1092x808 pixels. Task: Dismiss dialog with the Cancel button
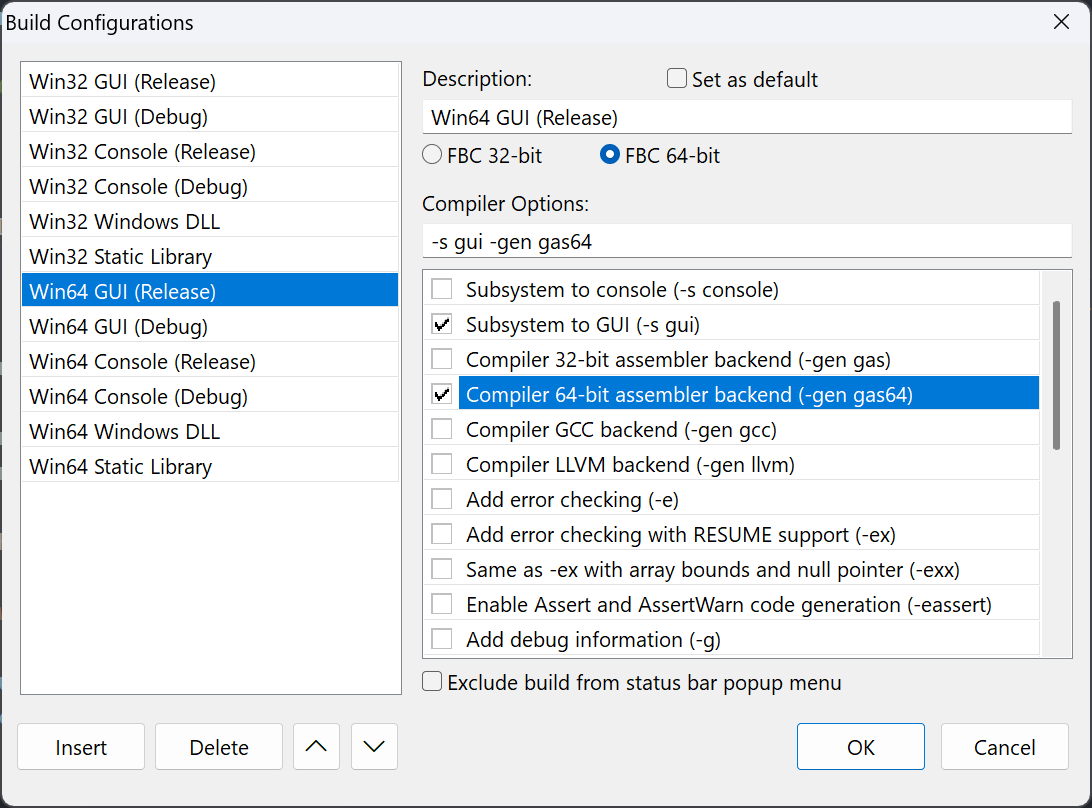coord(1004,747)
